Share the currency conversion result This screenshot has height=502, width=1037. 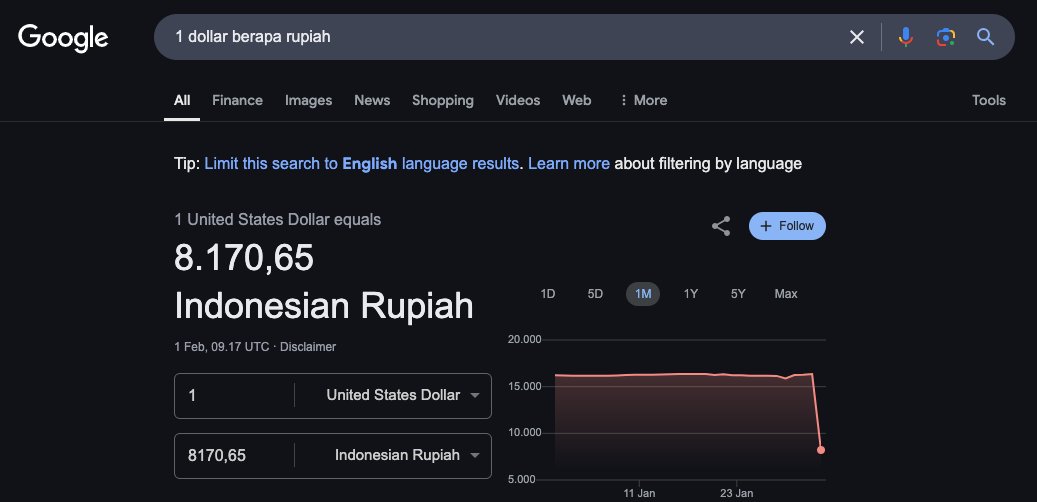pos(720,226)
